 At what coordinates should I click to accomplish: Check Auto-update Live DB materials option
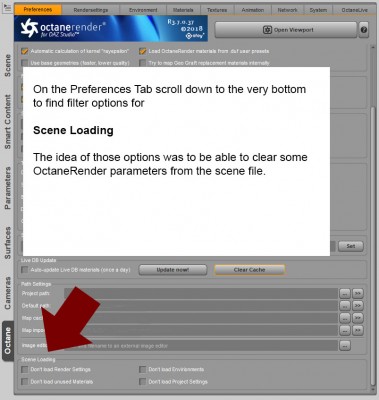25,270
